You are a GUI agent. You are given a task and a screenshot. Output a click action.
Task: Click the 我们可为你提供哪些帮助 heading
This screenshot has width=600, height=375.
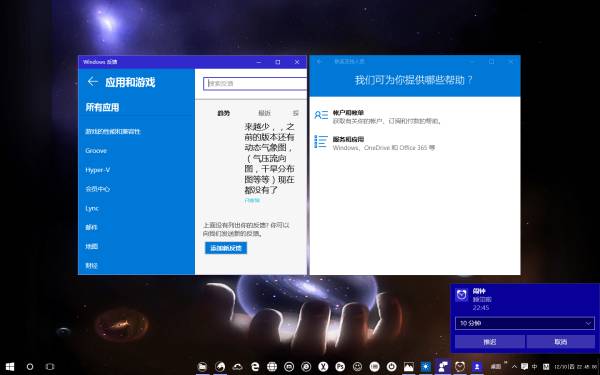click(x=414, y=80)
